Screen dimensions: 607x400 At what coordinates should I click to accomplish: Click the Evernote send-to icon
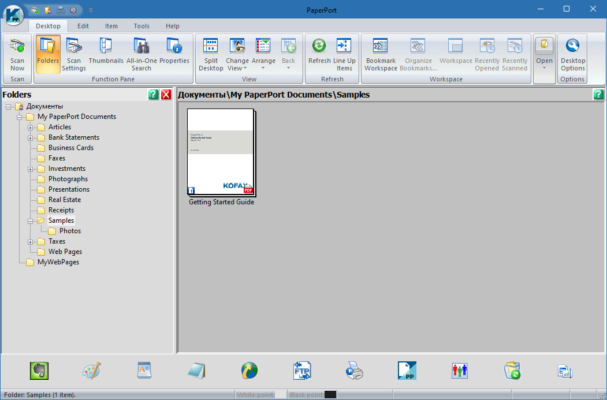click(x=39, y=371)
